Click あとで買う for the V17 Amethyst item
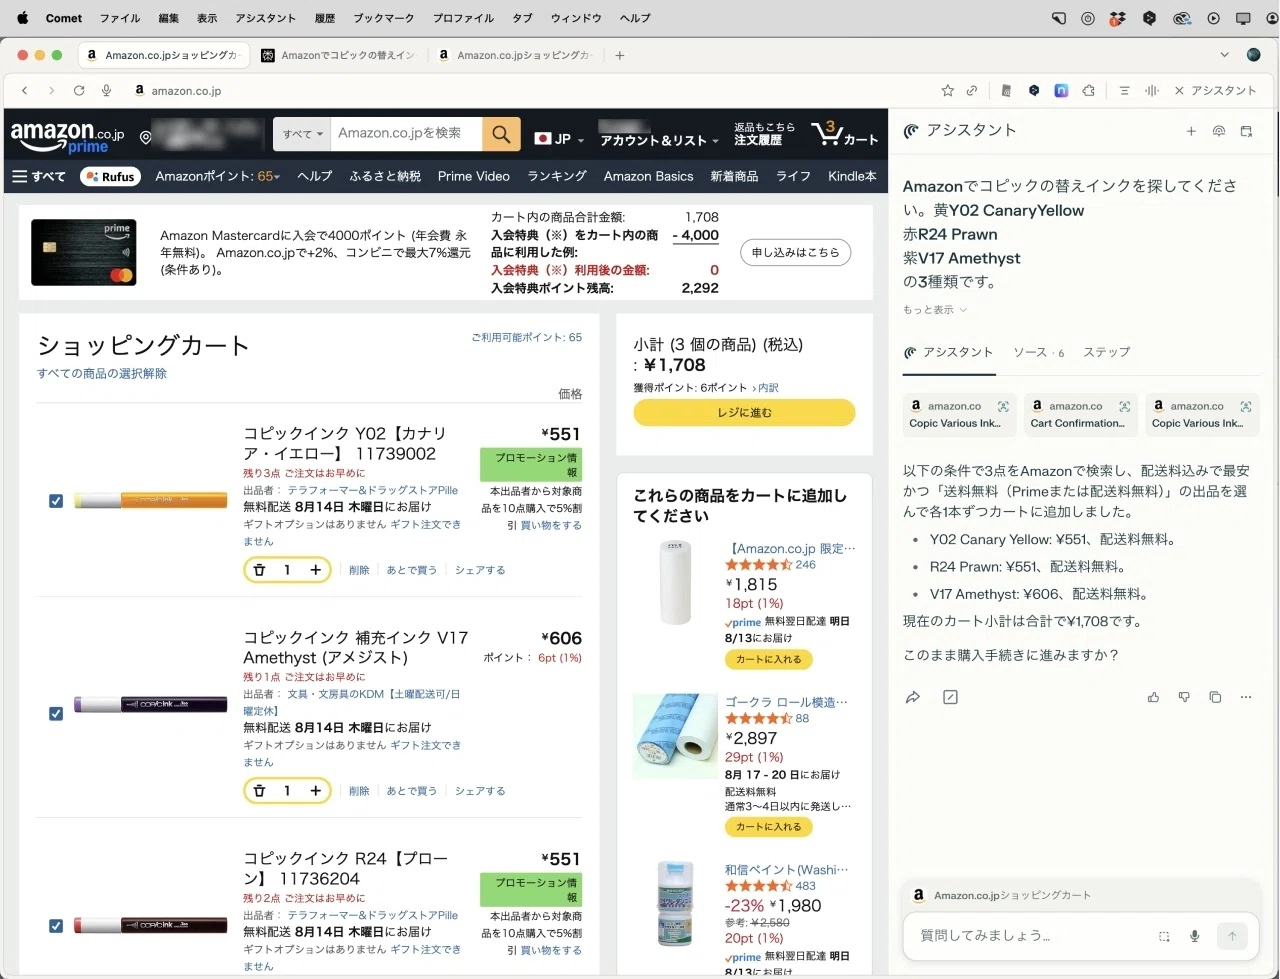 click(412, 790)
